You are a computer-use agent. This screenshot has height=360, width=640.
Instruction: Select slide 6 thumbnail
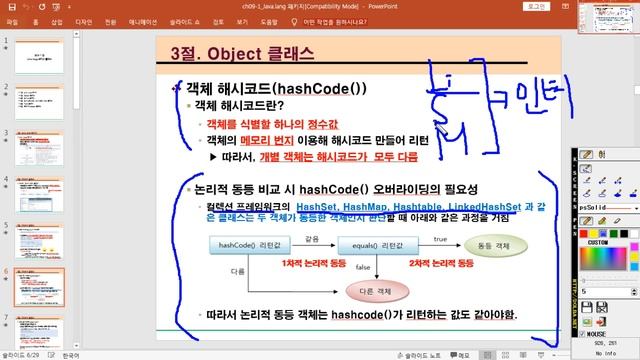click(39, 287)
